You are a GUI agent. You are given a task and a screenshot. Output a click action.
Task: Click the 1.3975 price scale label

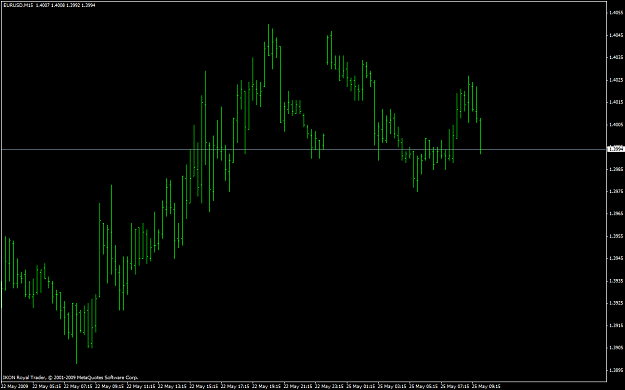click(616, 192)
